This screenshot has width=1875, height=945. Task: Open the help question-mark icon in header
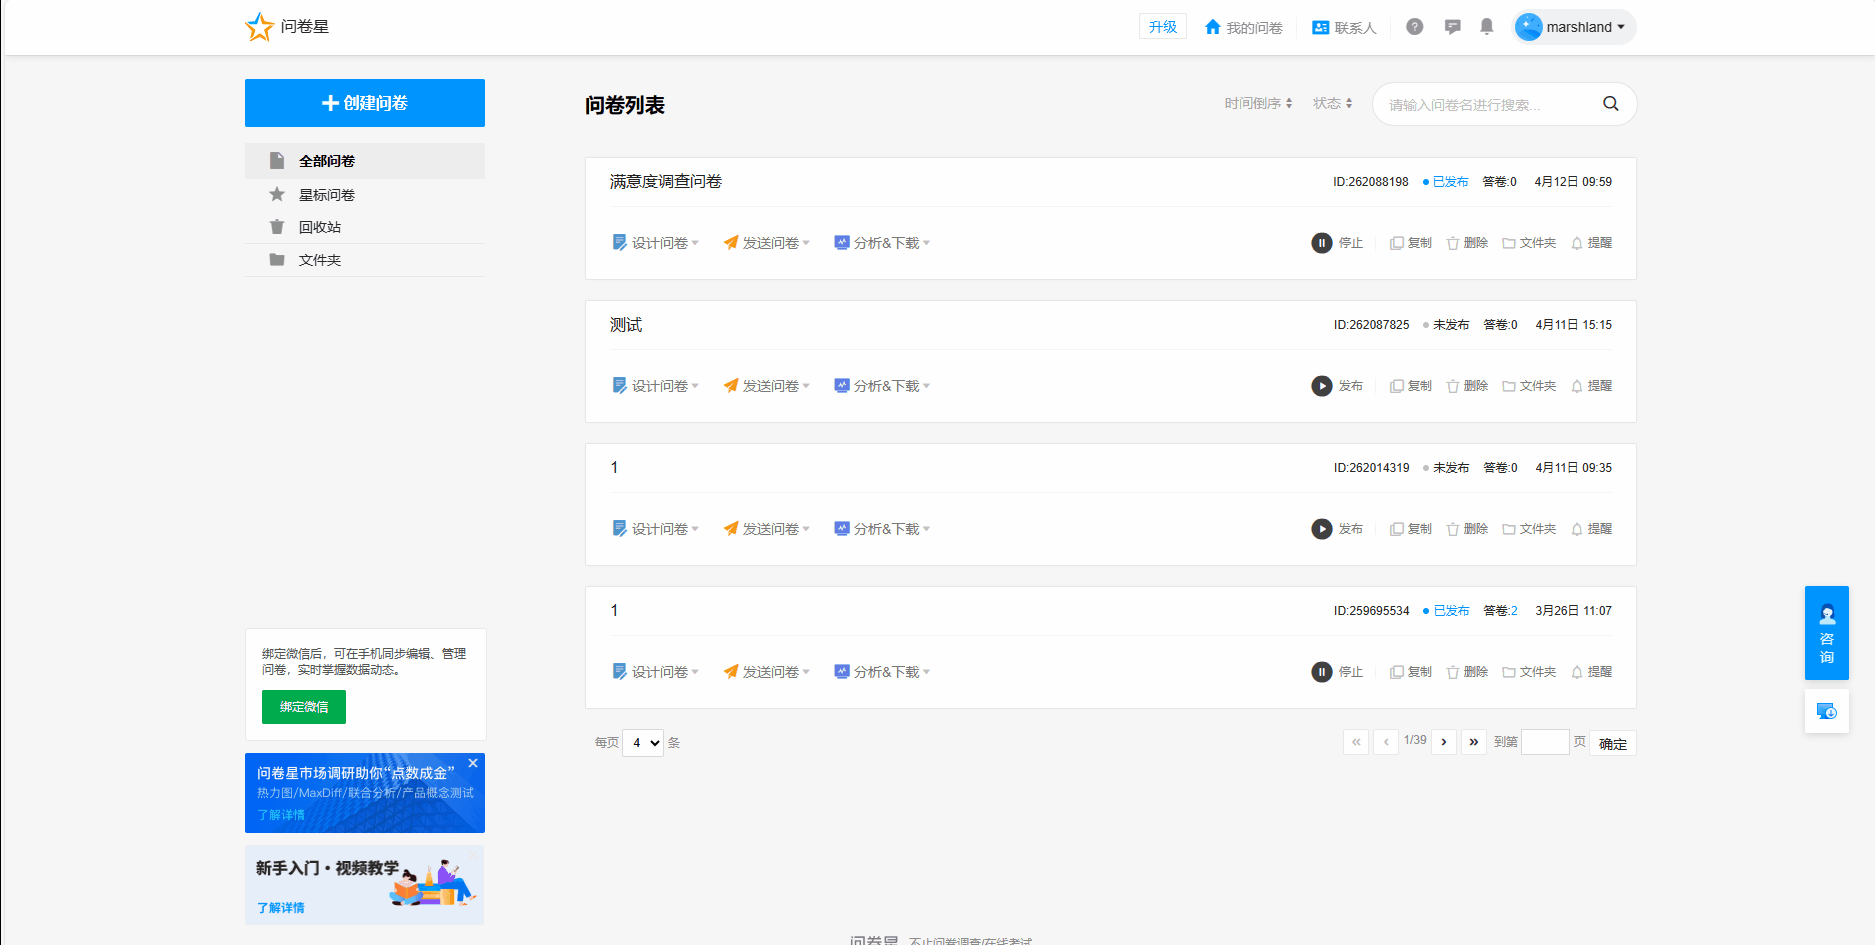point(1414,27)
